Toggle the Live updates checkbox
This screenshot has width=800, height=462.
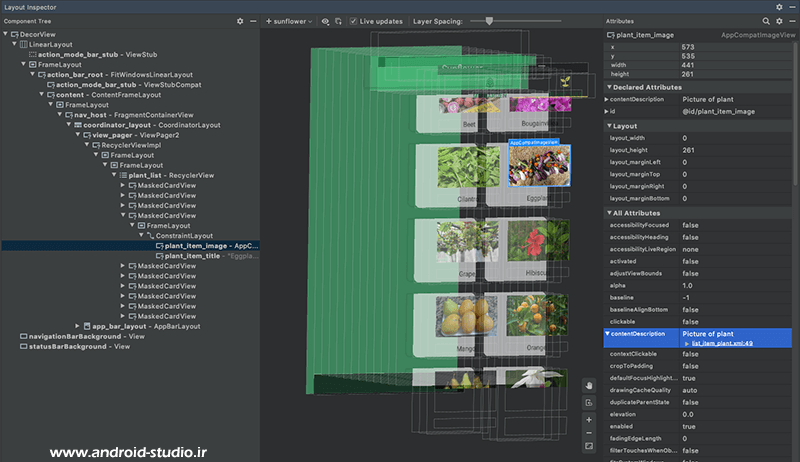click(x=354, y=20)
